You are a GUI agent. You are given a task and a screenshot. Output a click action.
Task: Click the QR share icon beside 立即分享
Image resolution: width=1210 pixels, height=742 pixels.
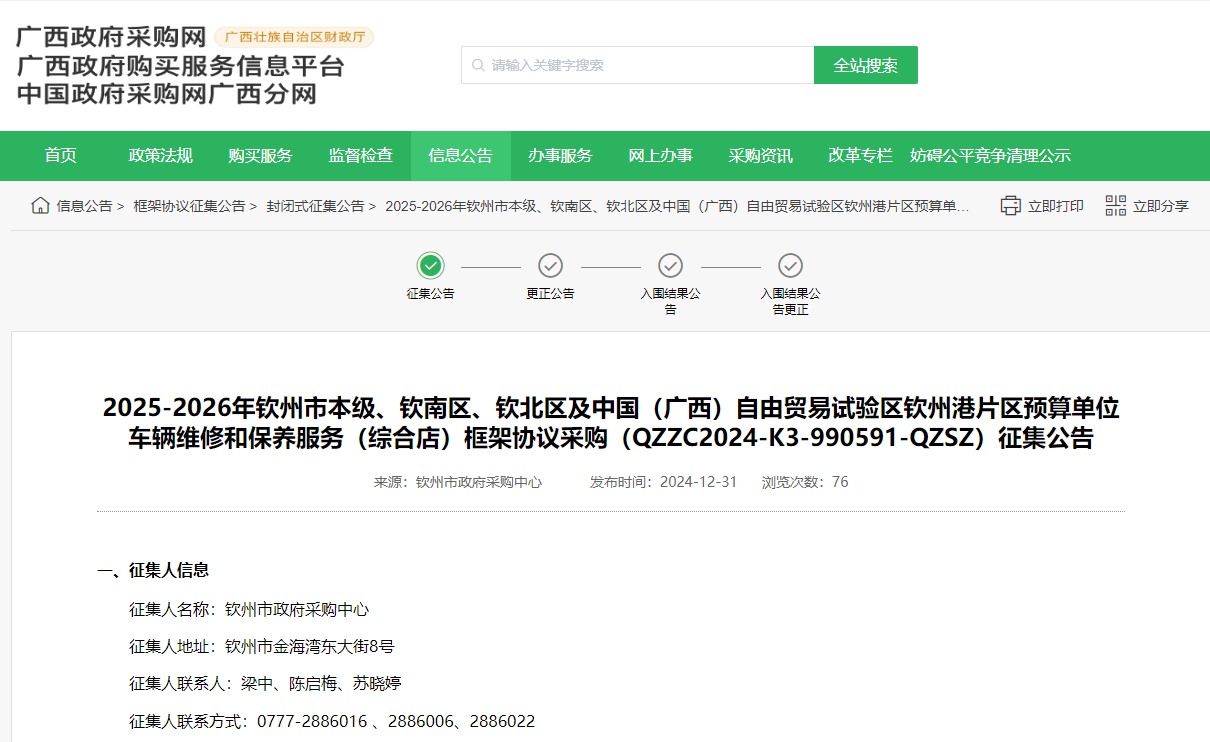(1115, 205)
